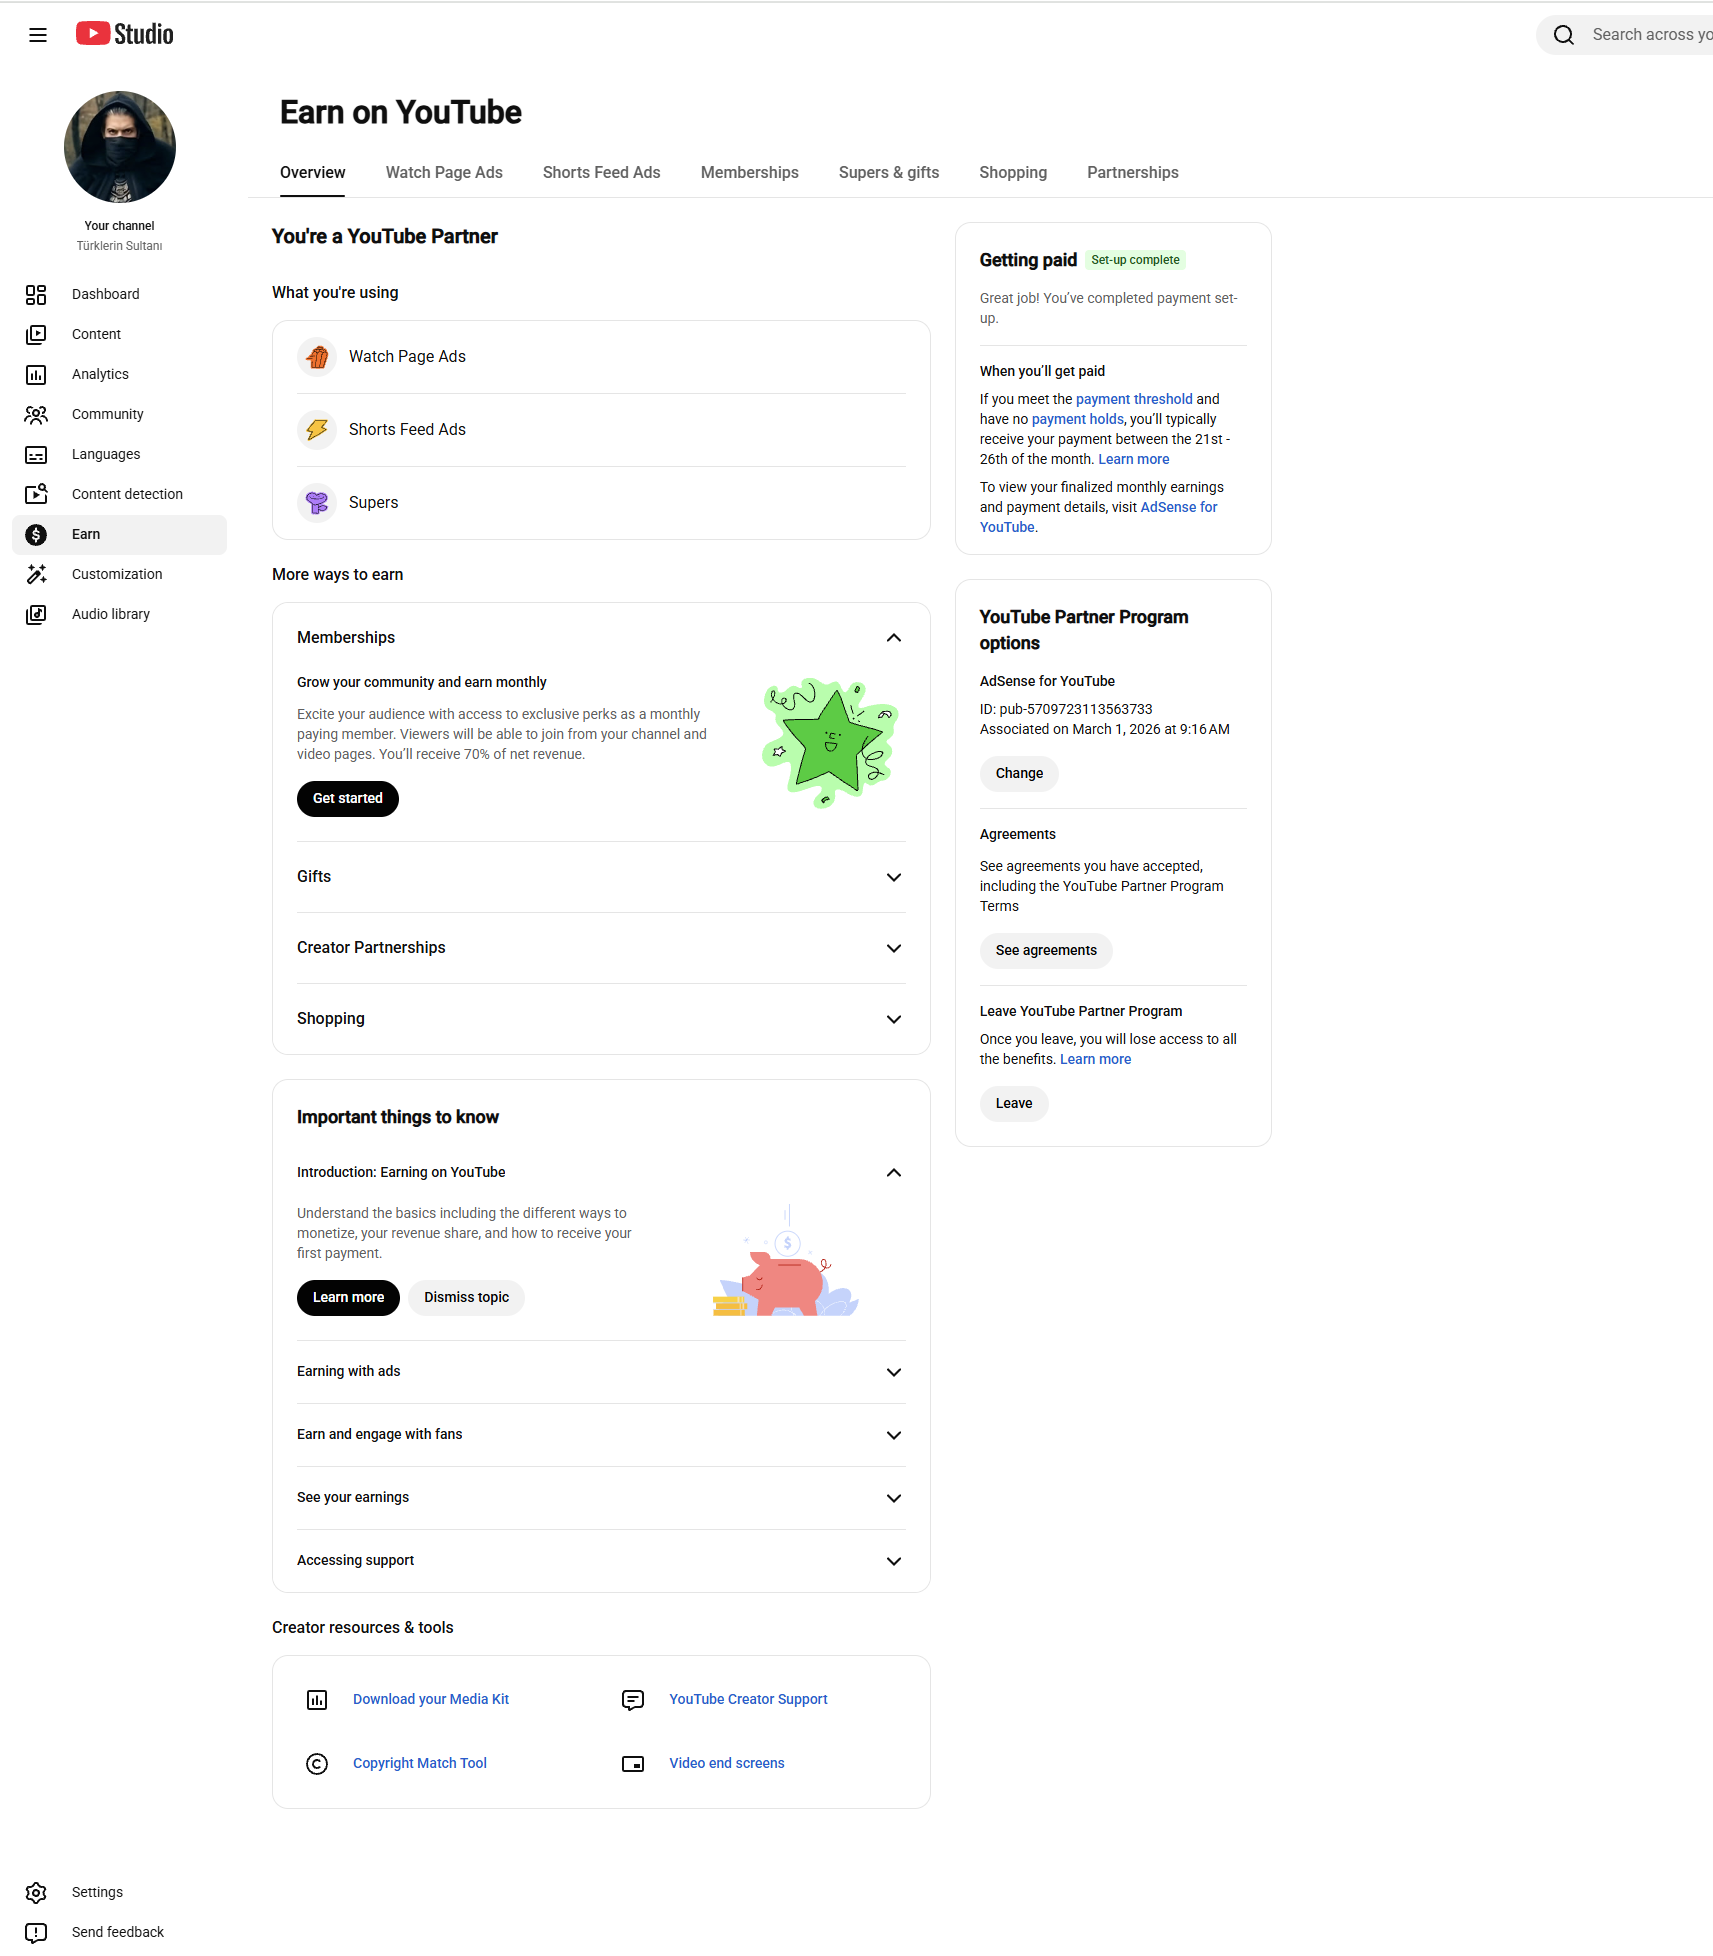Click the Watch Page Ads icon

(317, 357)
